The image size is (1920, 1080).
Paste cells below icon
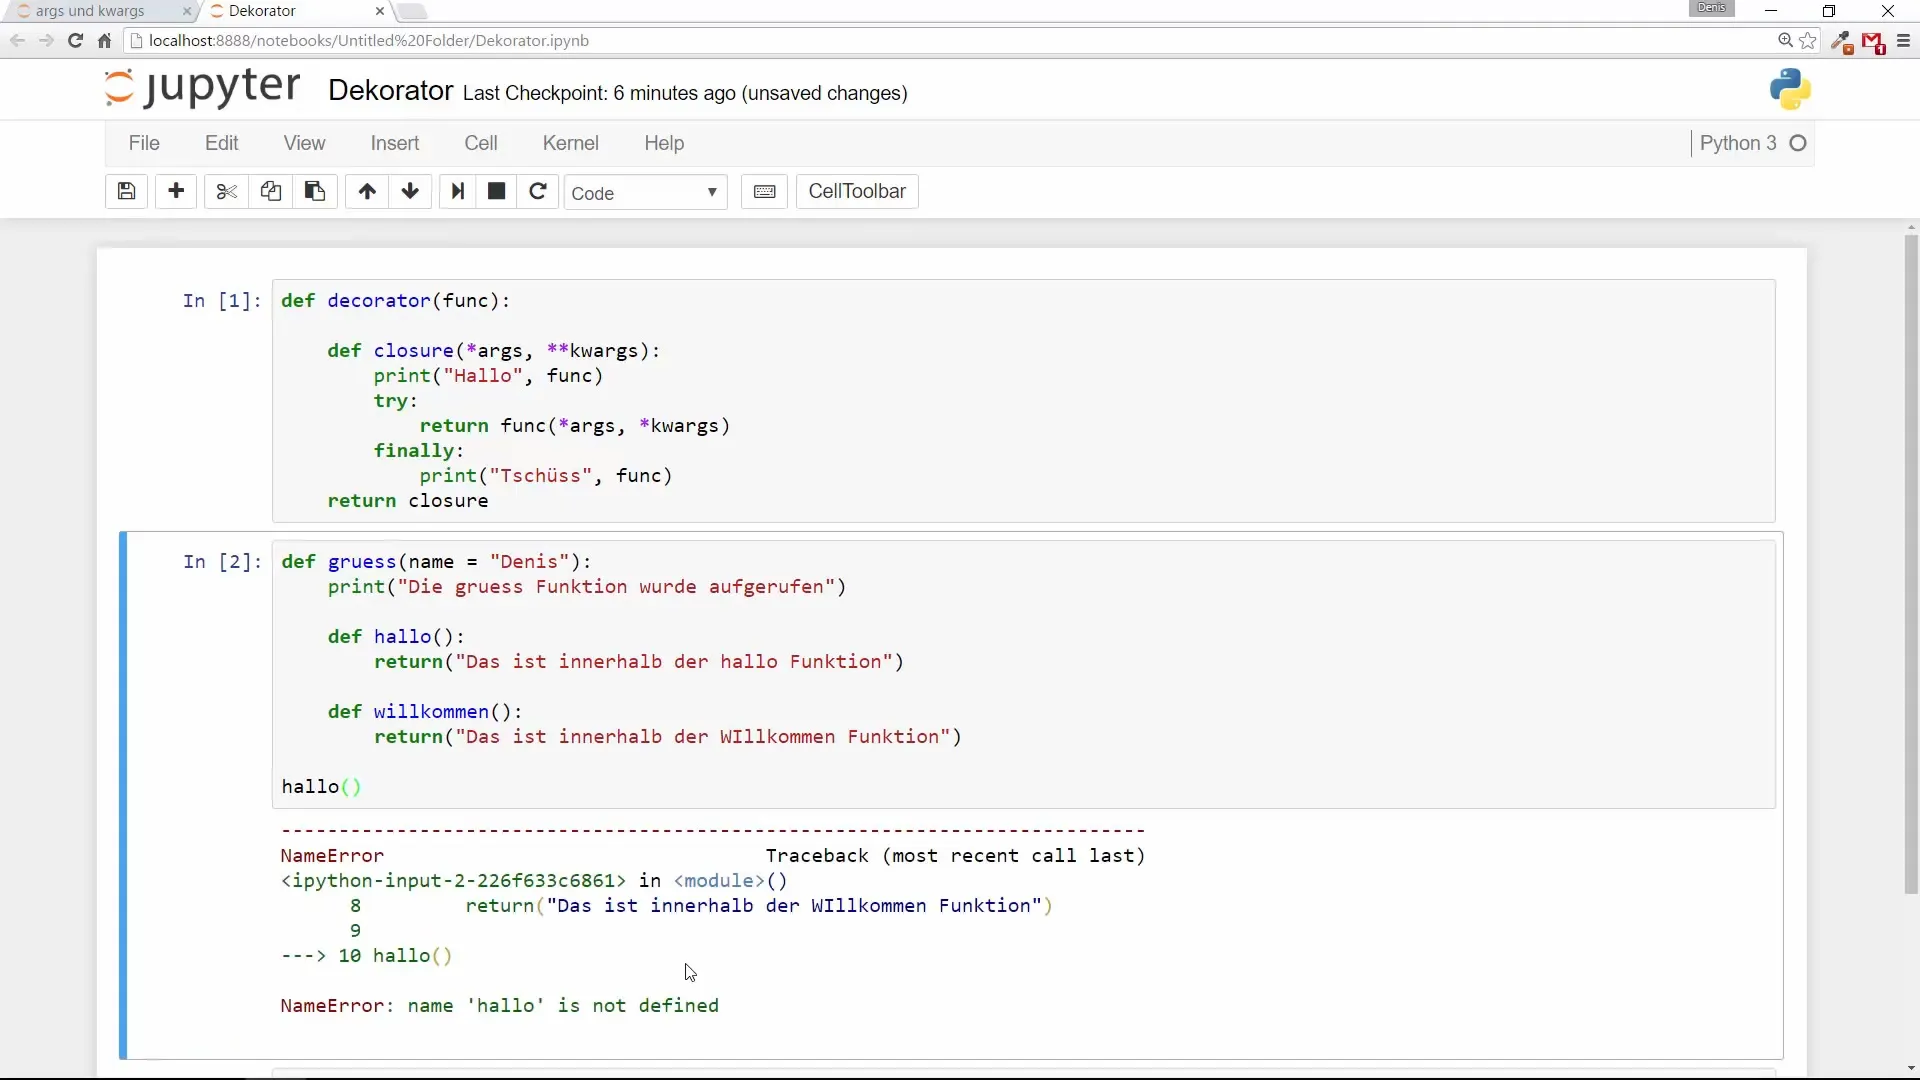(314, 192)
